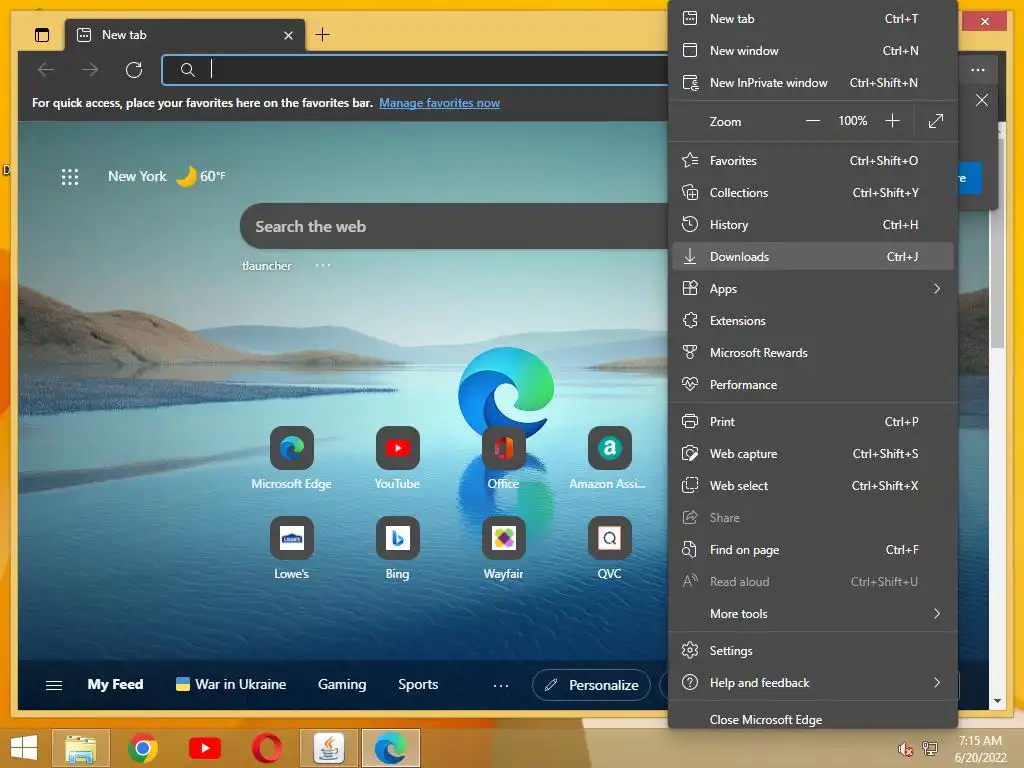Viewport: 1024px width, 768px height.
Task: Expand the More tools submenu
Action: (x=812, y=614)
